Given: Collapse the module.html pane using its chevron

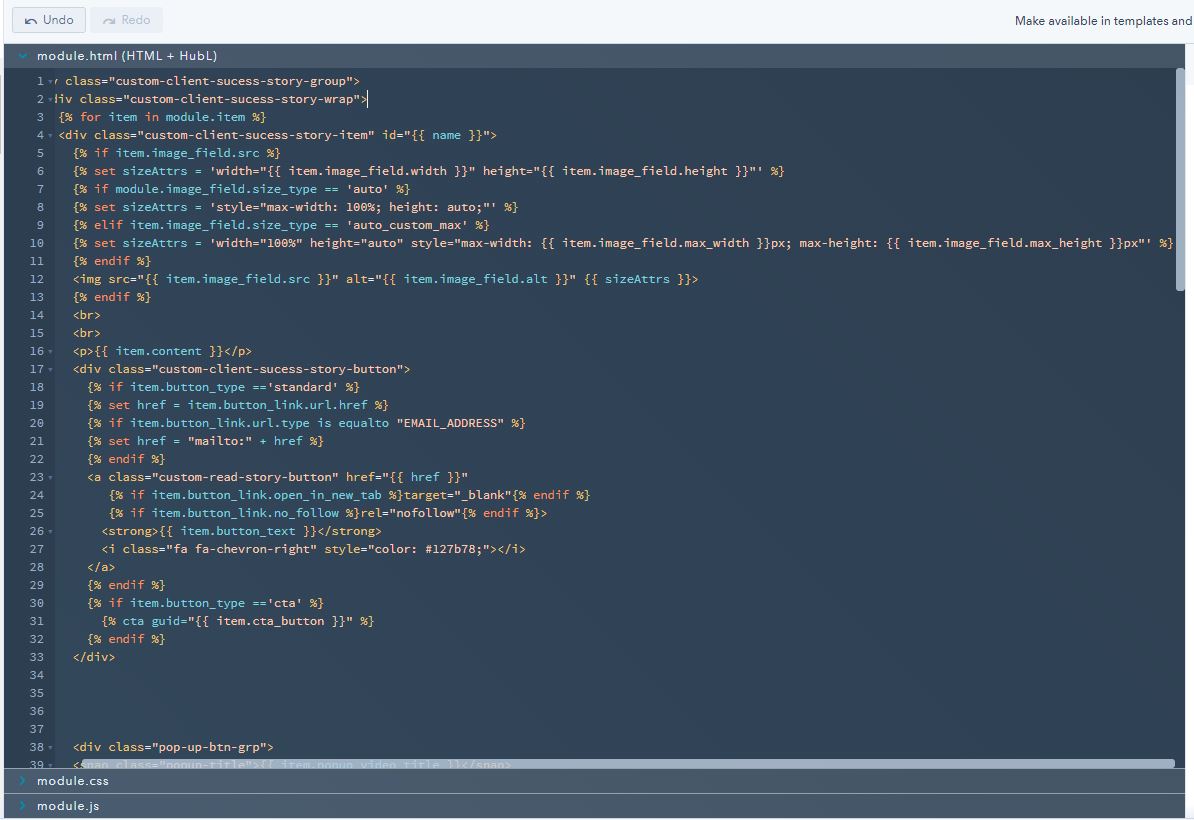Looking at the screenshot, I should coord(24,55).
